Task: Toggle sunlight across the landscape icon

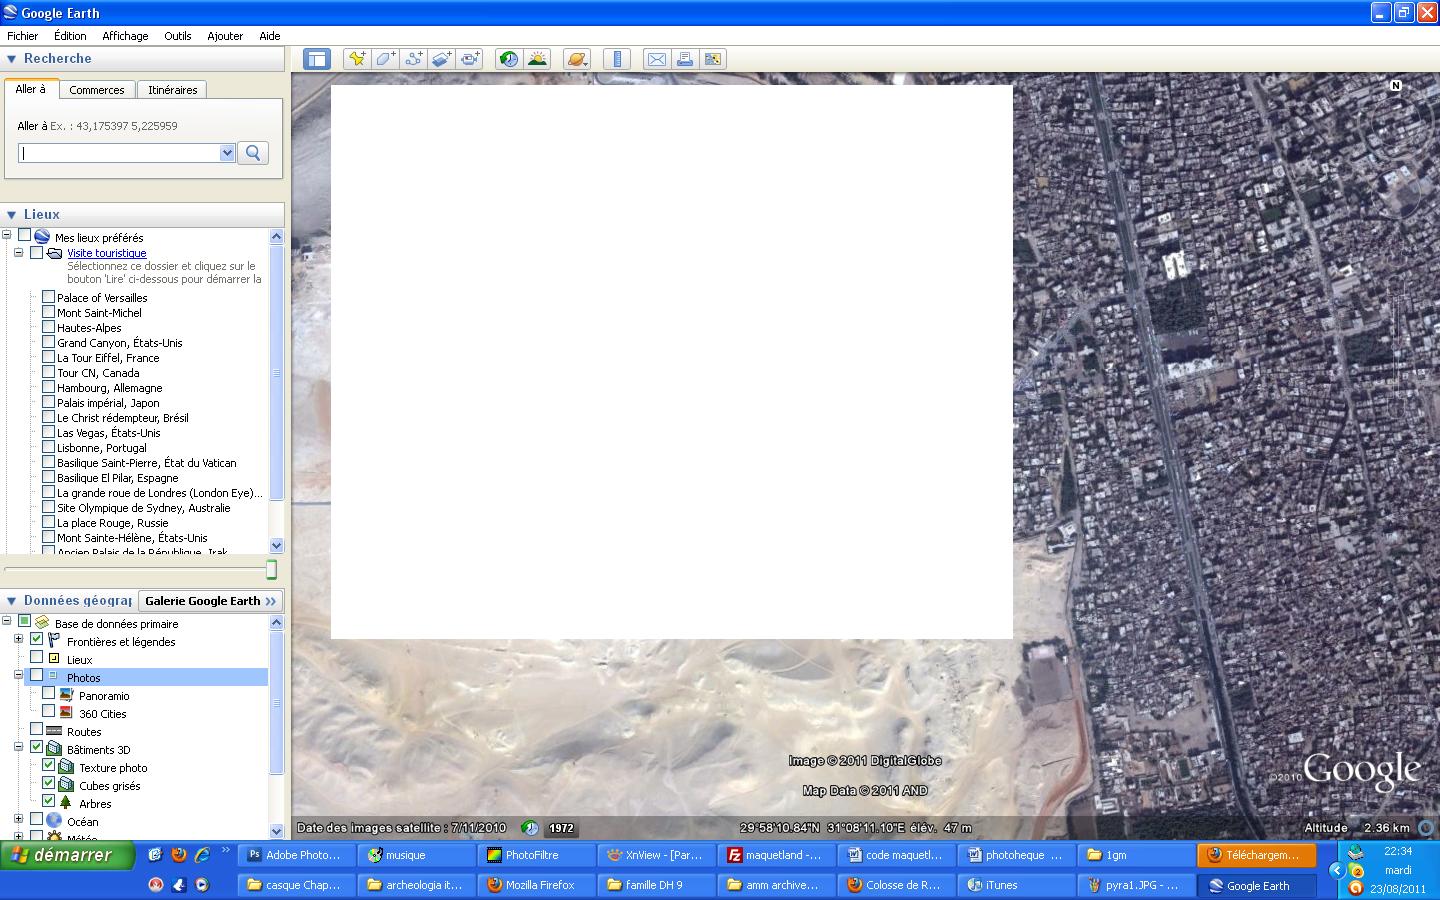Action: coord(538,59)
